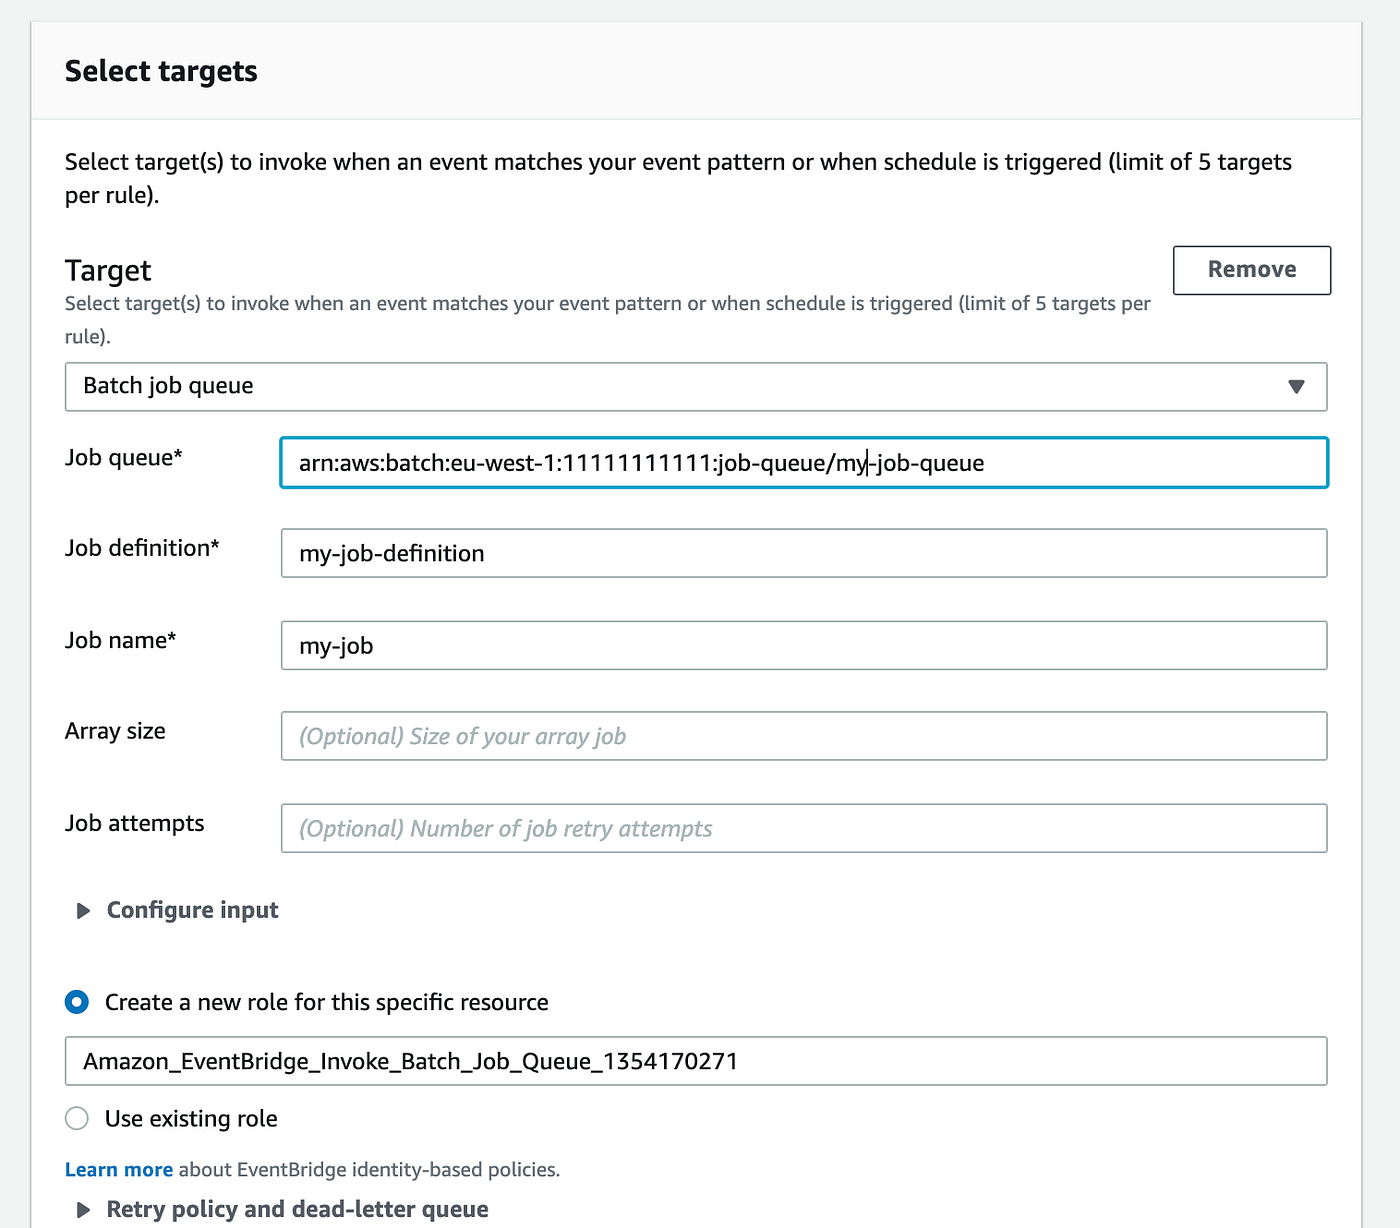This screenshot has height=1228, width=1400.
Task: Expand the Configure input section
Action: point(192,910)
